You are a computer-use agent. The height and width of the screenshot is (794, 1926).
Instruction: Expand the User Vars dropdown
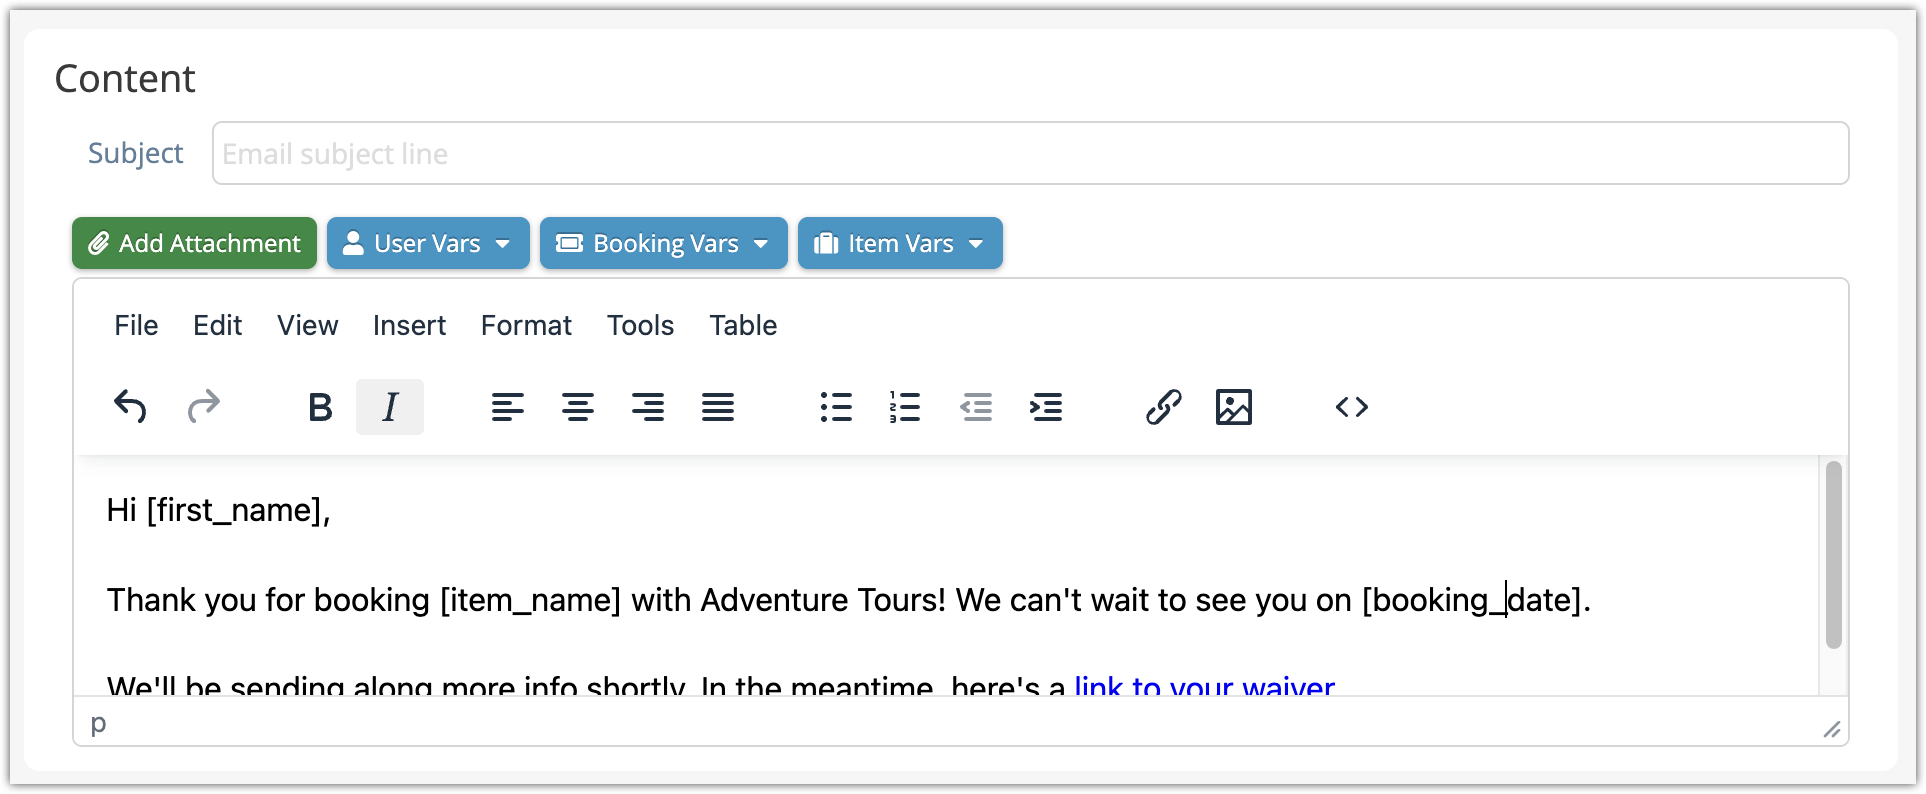click(428, 243)
